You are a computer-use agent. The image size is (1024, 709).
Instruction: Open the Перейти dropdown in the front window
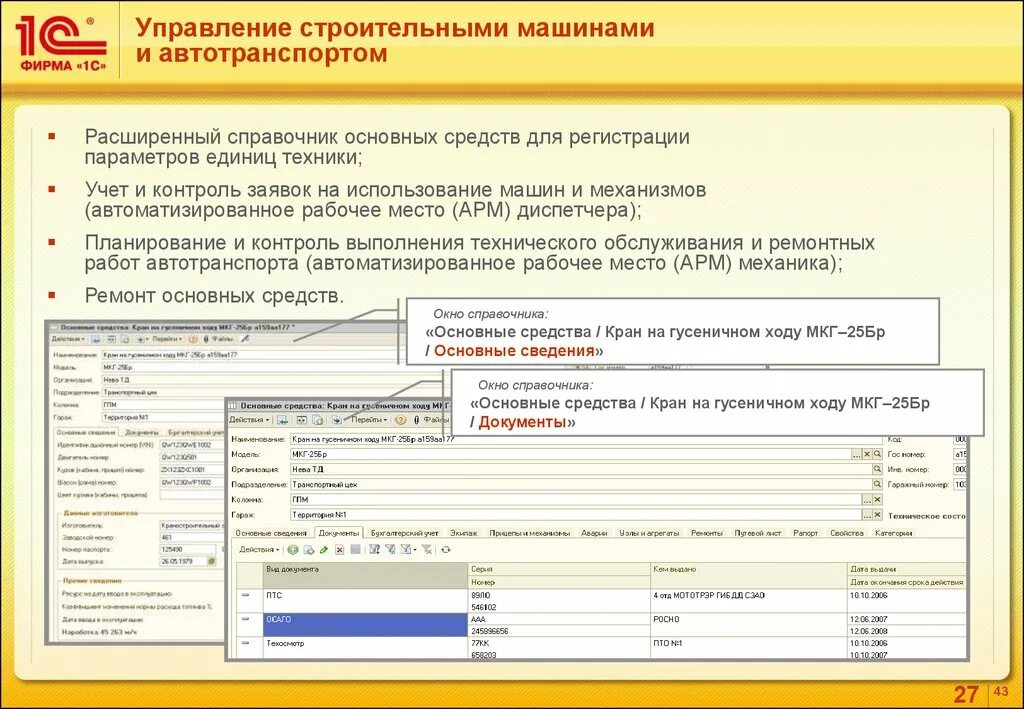coord(369,420)
